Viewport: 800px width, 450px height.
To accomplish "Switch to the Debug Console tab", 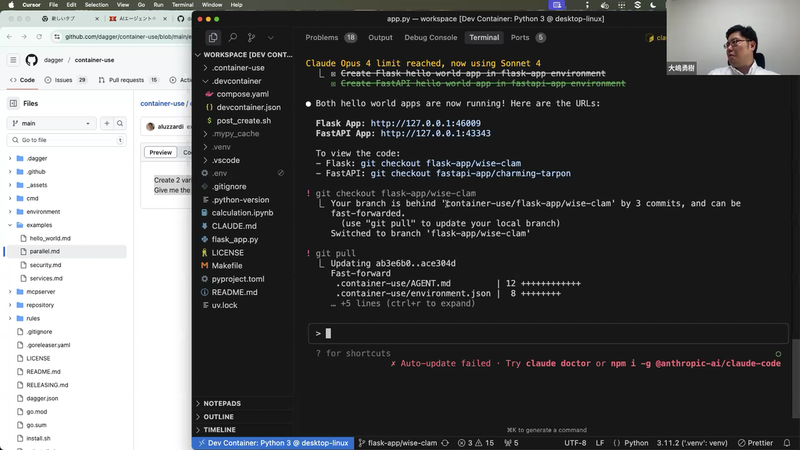I will (x=431, y=37).
